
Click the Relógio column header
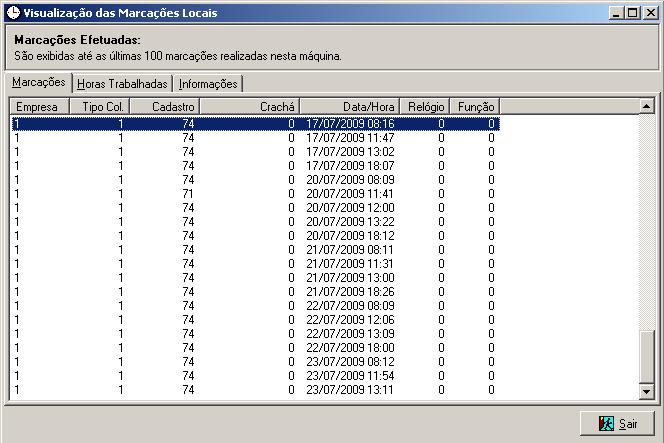[425, 106]
